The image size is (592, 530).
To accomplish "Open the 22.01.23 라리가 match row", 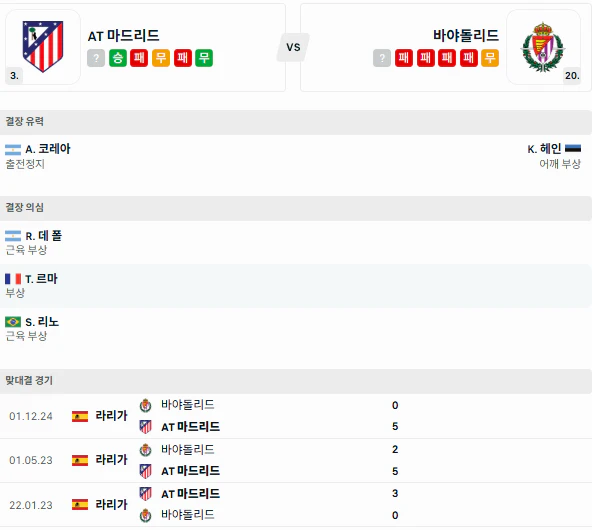I will point(296,504).
